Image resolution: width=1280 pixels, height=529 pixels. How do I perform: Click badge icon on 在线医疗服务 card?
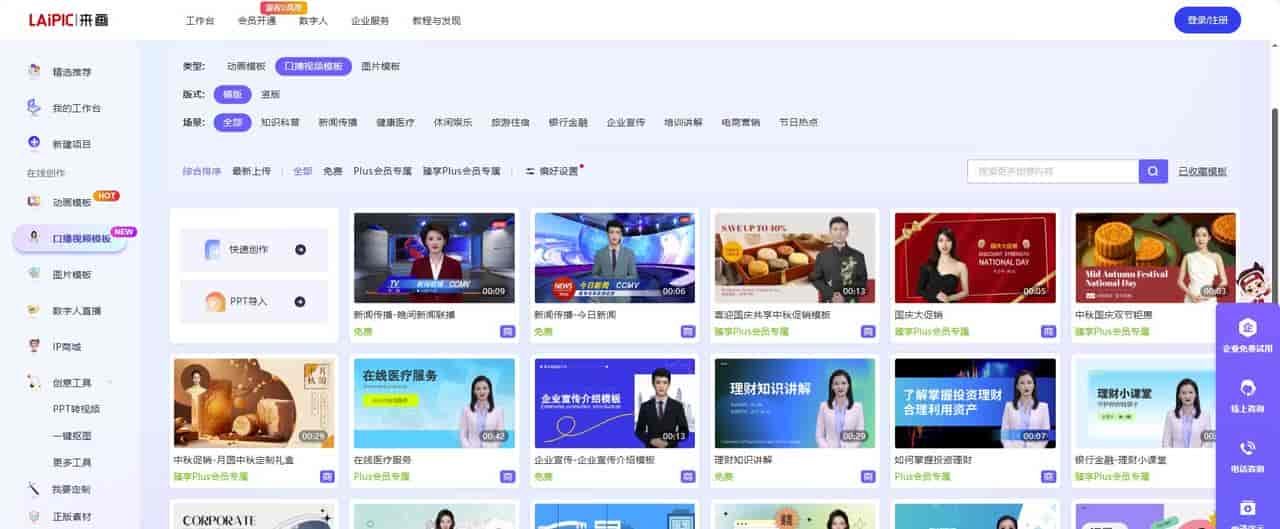click(x=507, y=477)
